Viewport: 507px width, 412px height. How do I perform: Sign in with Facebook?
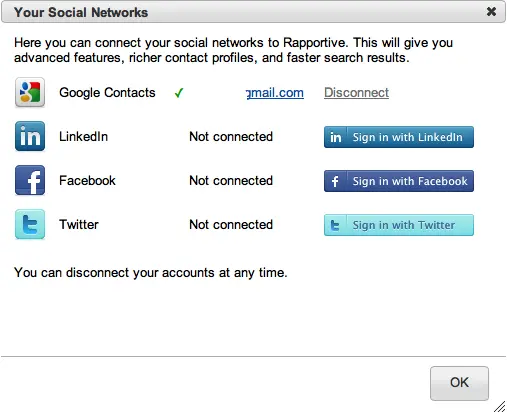pos(399,181)
